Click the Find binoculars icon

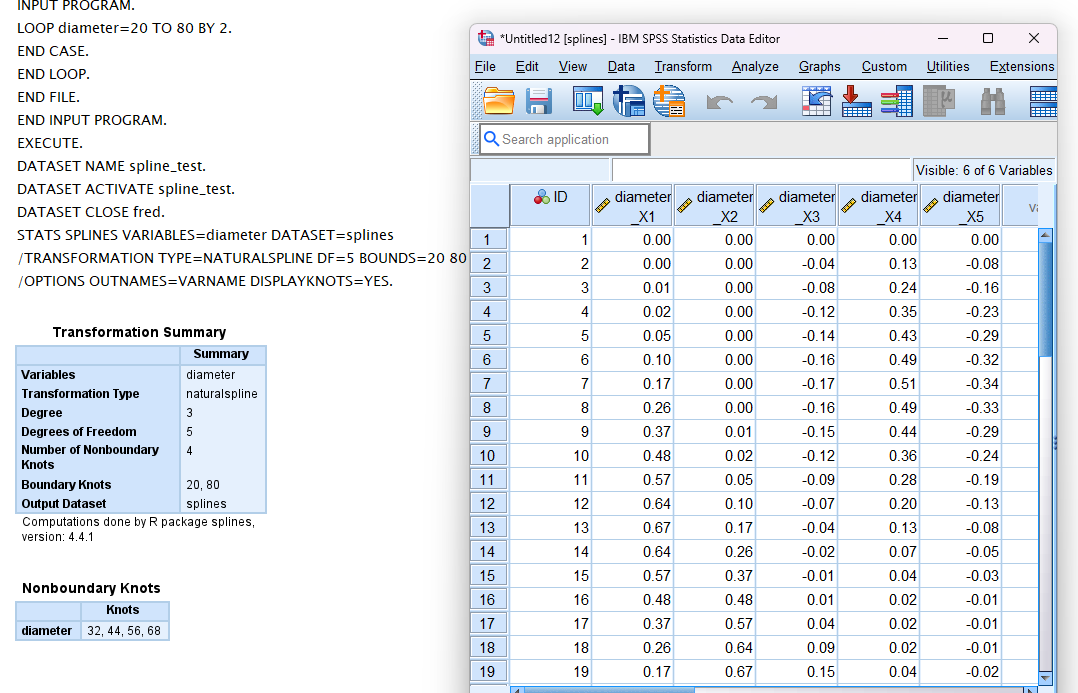coord(993,102)
